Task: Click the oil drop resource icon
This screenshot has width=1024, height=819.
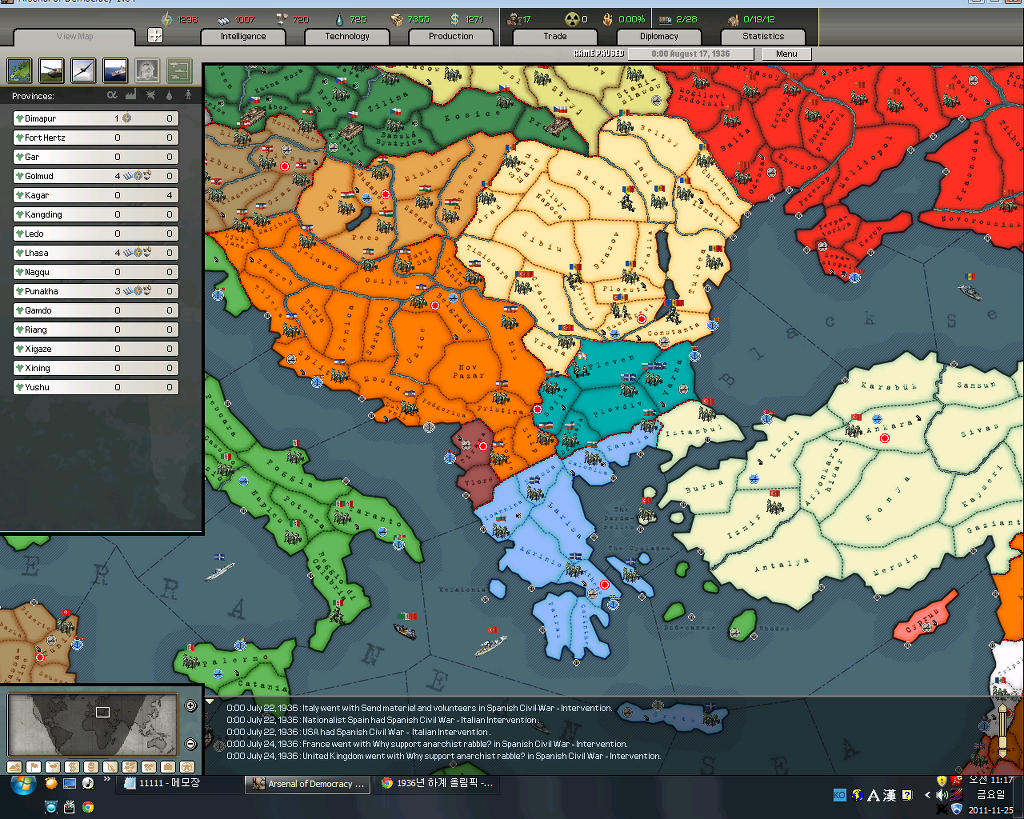Action: (339, 19)
